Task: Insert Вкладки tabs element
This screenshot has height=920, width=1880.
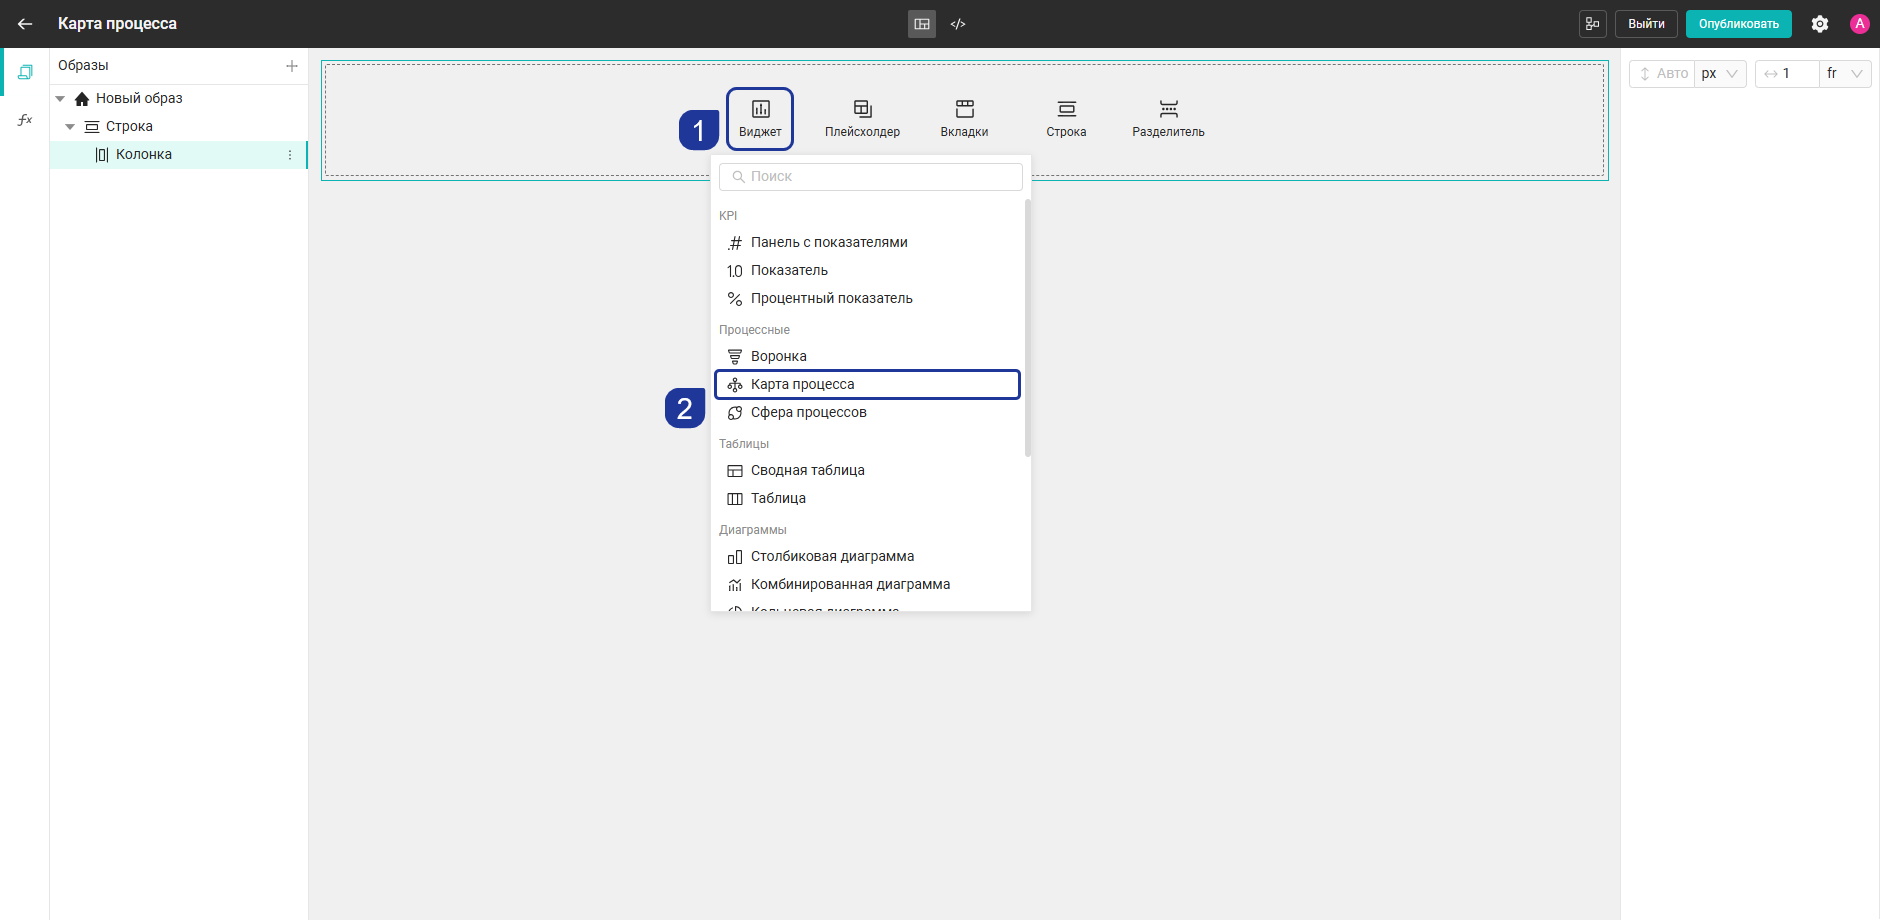Action: coord(964,119)
